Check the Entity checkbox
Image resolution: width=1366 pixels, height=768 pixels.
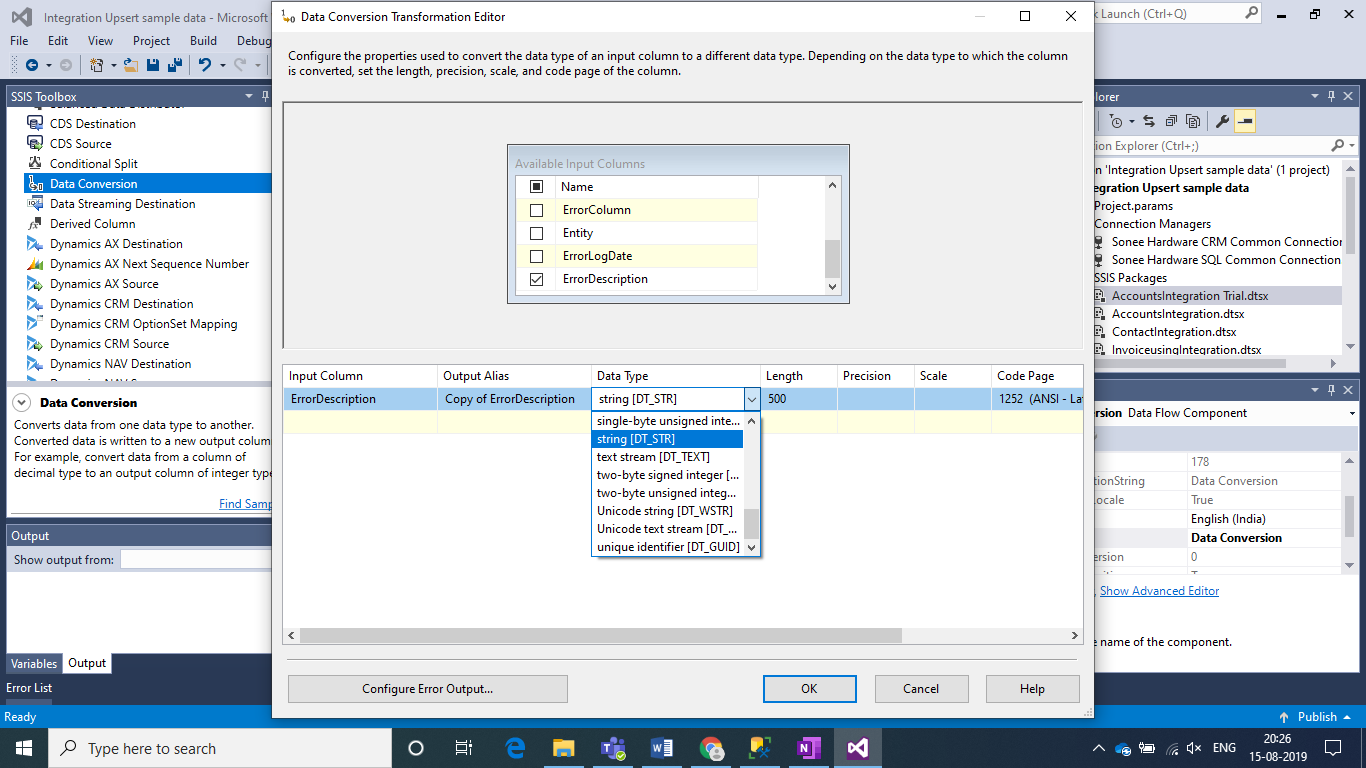pos(536,233)
